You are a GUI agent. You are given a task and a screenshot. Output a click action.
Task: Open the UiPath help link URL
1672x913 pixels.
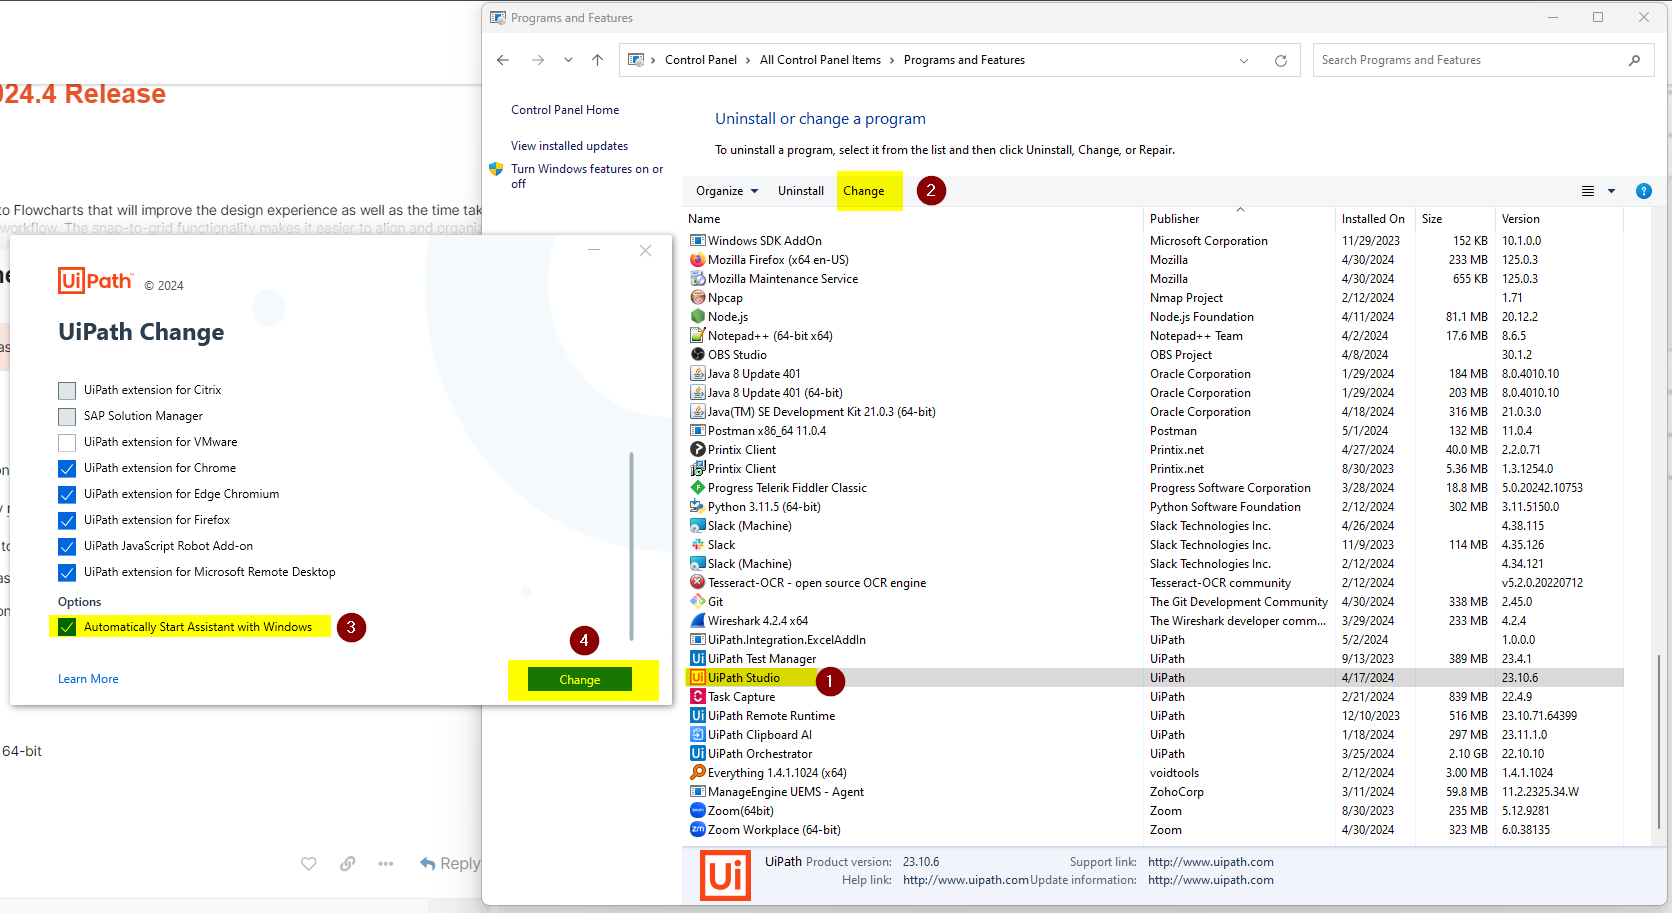tap(966, 880)
